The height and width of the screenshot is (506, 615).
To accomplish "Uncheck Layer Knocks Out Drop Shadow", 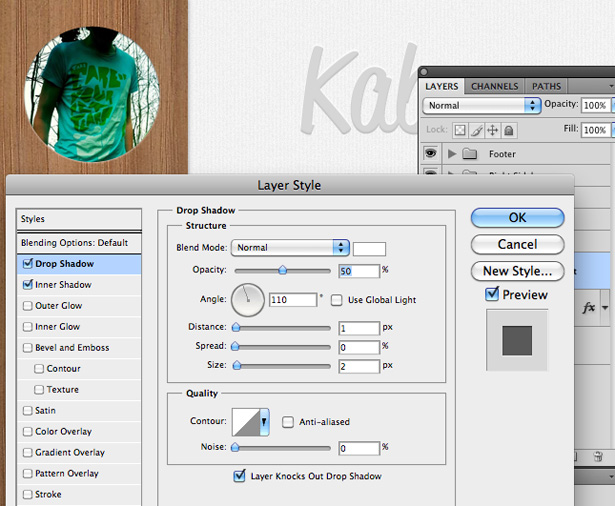I will point(239,476).
